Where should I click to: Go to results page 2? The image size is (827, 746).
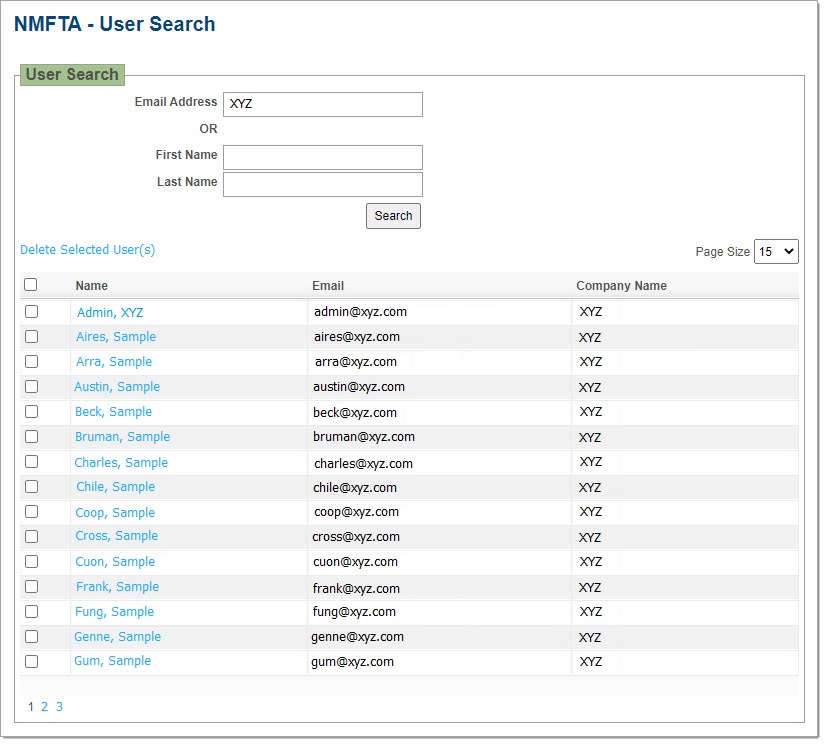coord(45,707)
